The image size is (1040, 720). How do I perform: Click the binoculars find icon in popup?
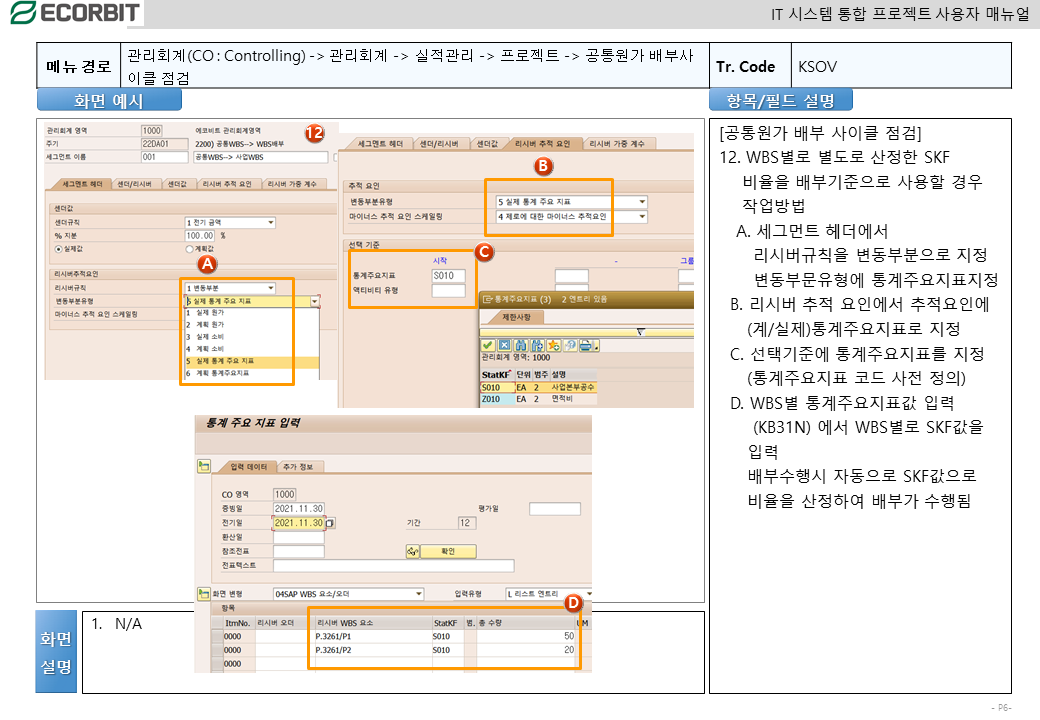(x=521, y=345)
